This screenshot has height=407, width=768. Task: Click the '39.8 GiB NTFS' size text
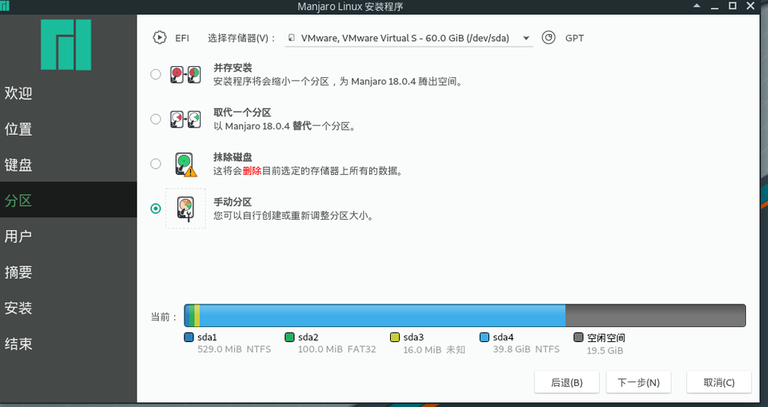click(526, 349)
